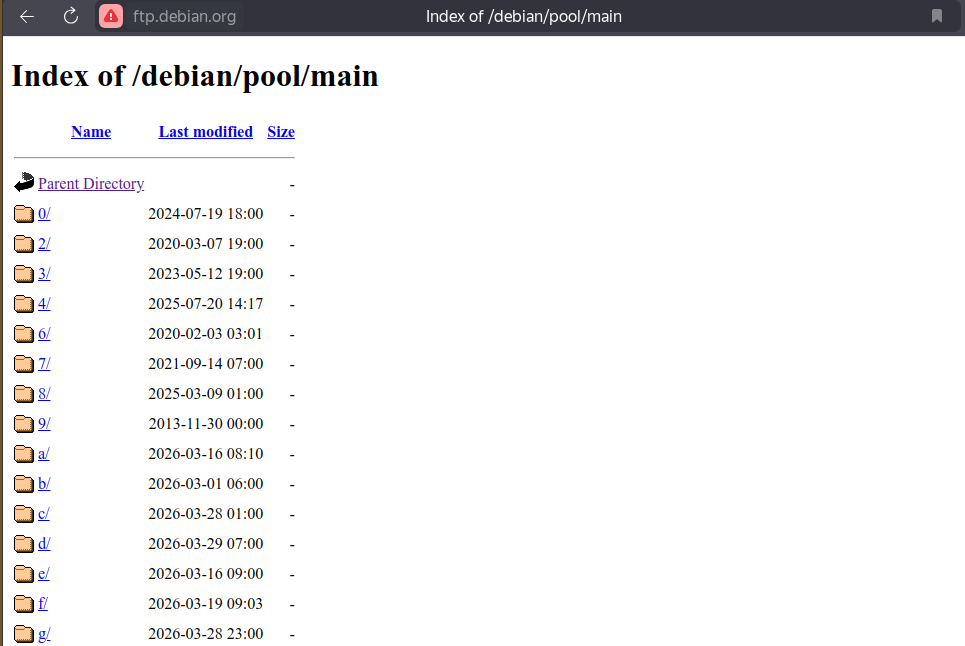Click the folder icon next to a/
The height and width of the screenshot is (646, 965).
click(x=24, y=454)
